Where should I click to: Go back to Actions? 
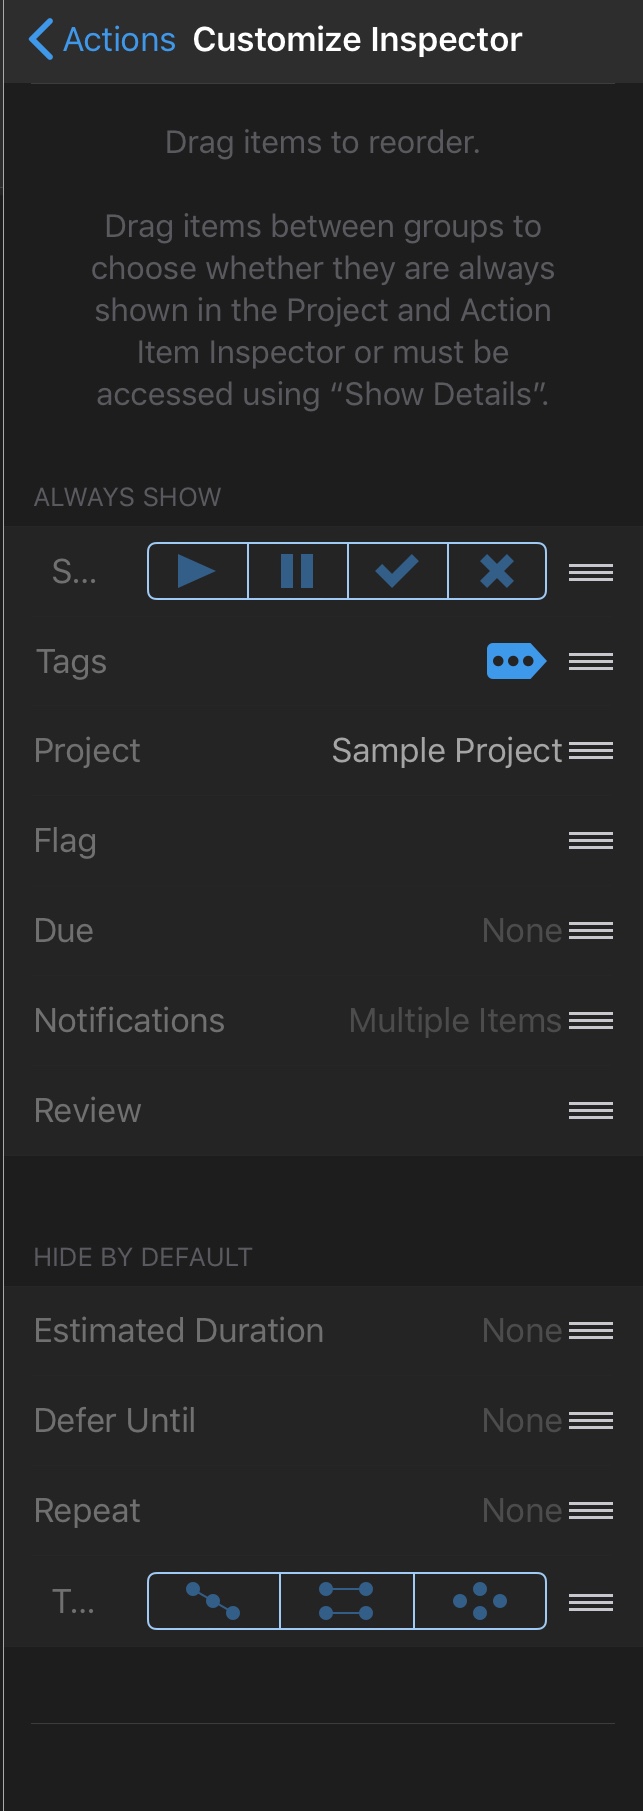click(102, 40)
